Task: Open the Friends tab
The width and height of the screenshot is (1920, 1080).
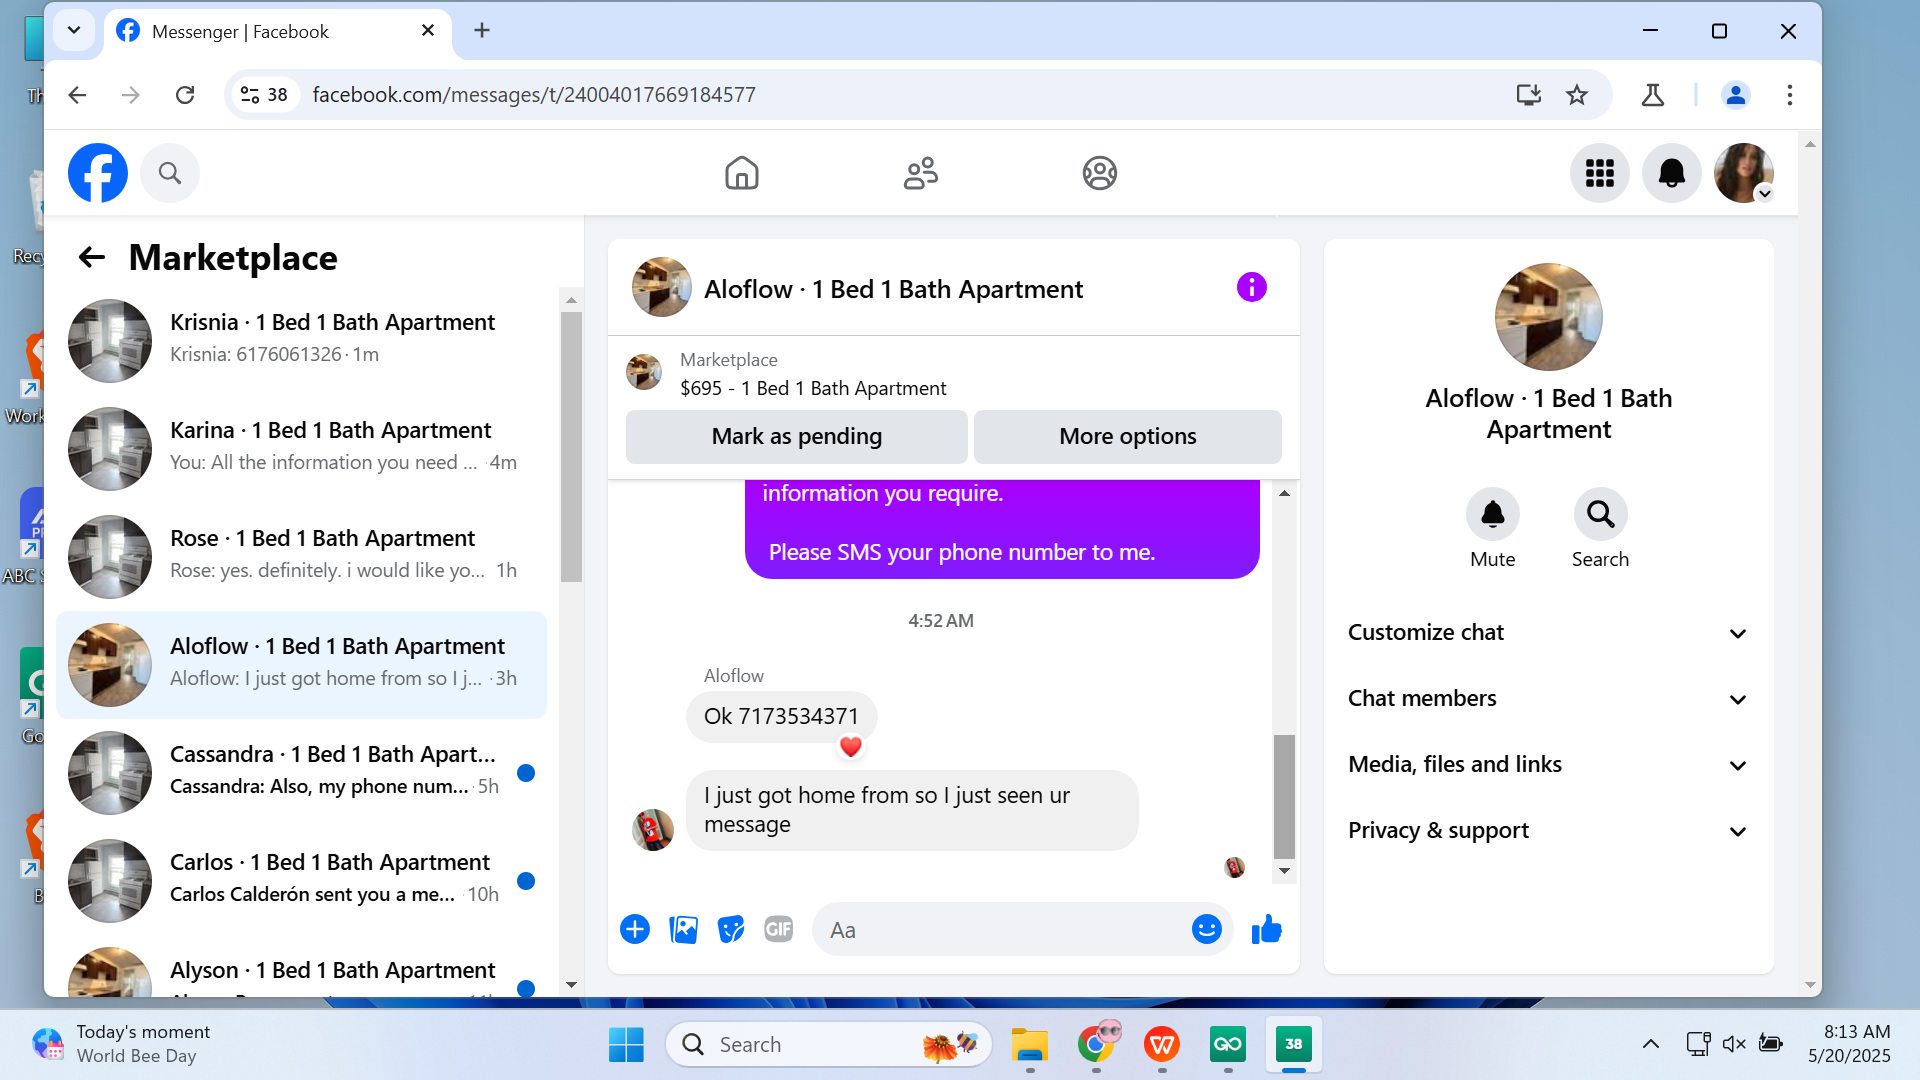Action: [x=920, y=173]
